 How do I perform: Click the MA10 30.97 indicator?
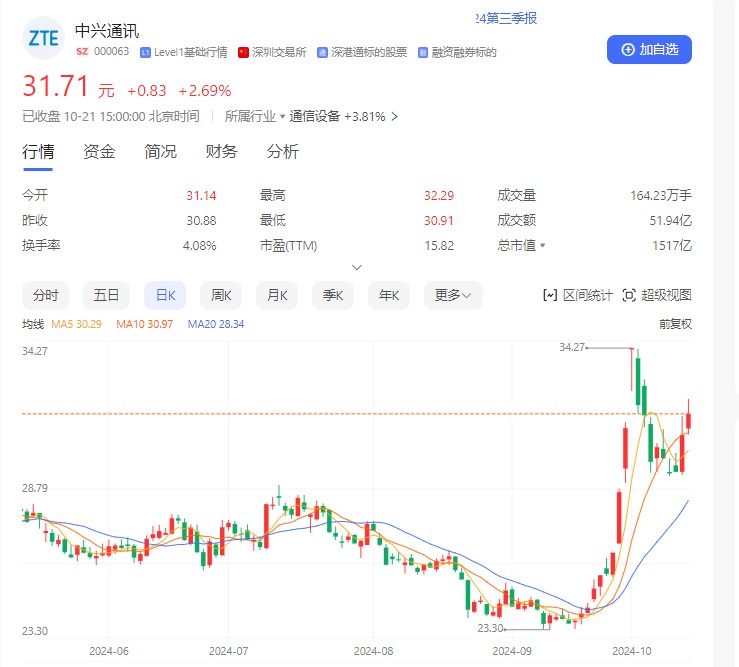[x=145, y=324]
